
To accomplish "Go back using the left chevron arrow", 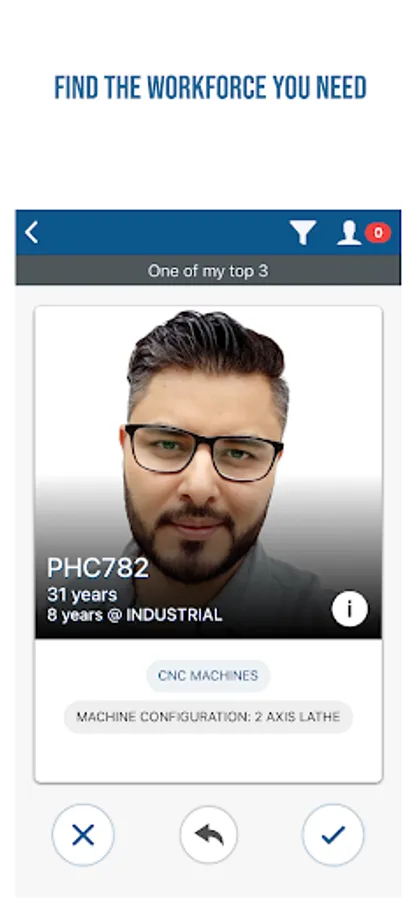I will coord(32,233).
